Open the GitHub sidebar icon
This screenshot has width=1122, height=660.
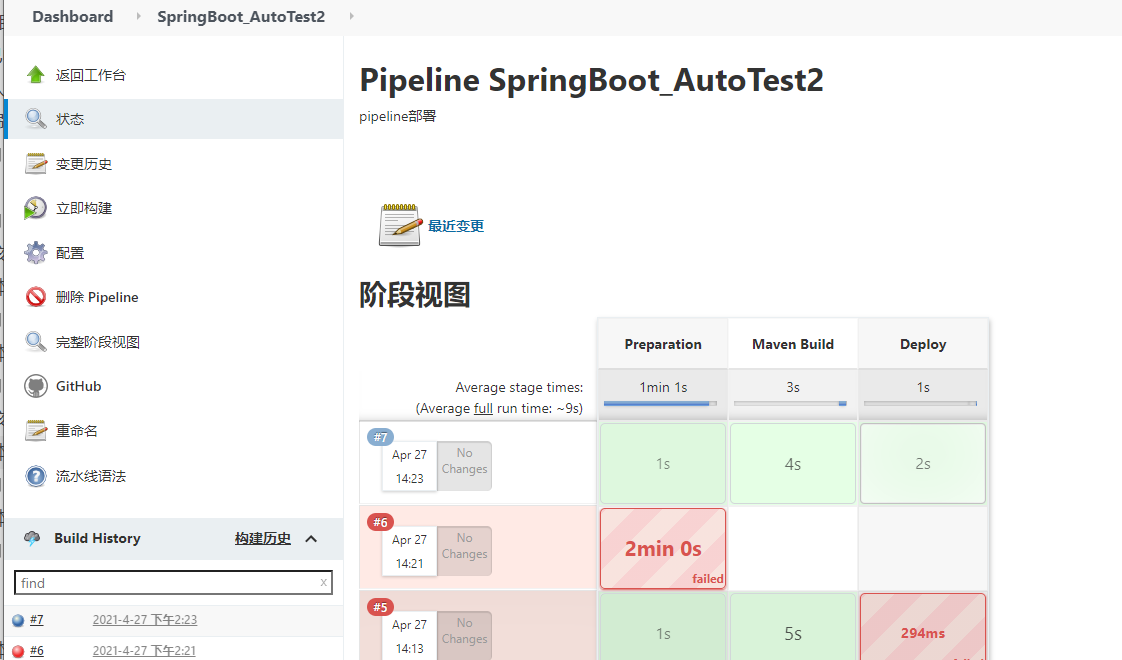pos(34,385)
